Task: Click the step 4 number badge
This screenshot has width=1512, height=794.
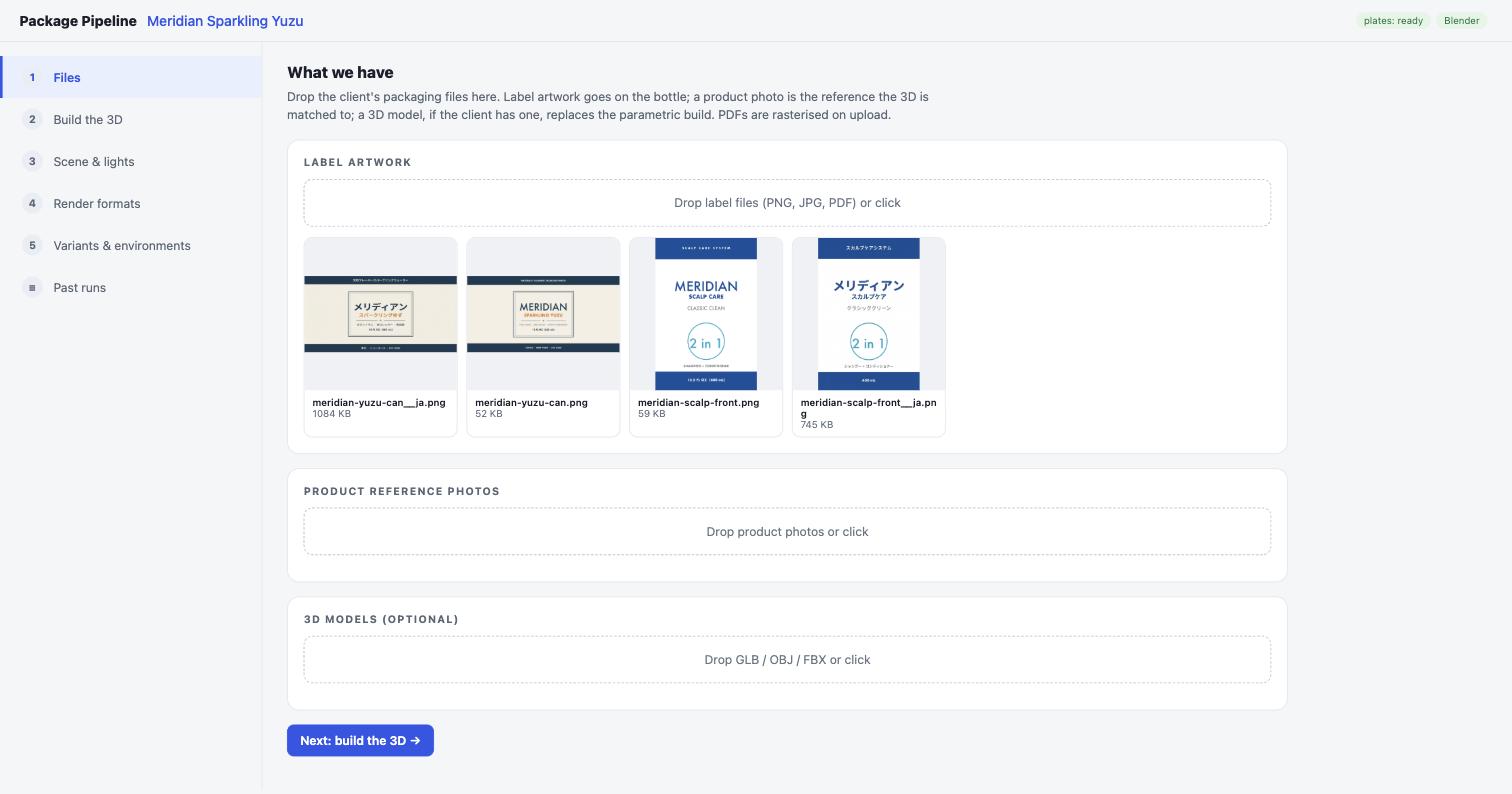Action: [x=32, y=203]
